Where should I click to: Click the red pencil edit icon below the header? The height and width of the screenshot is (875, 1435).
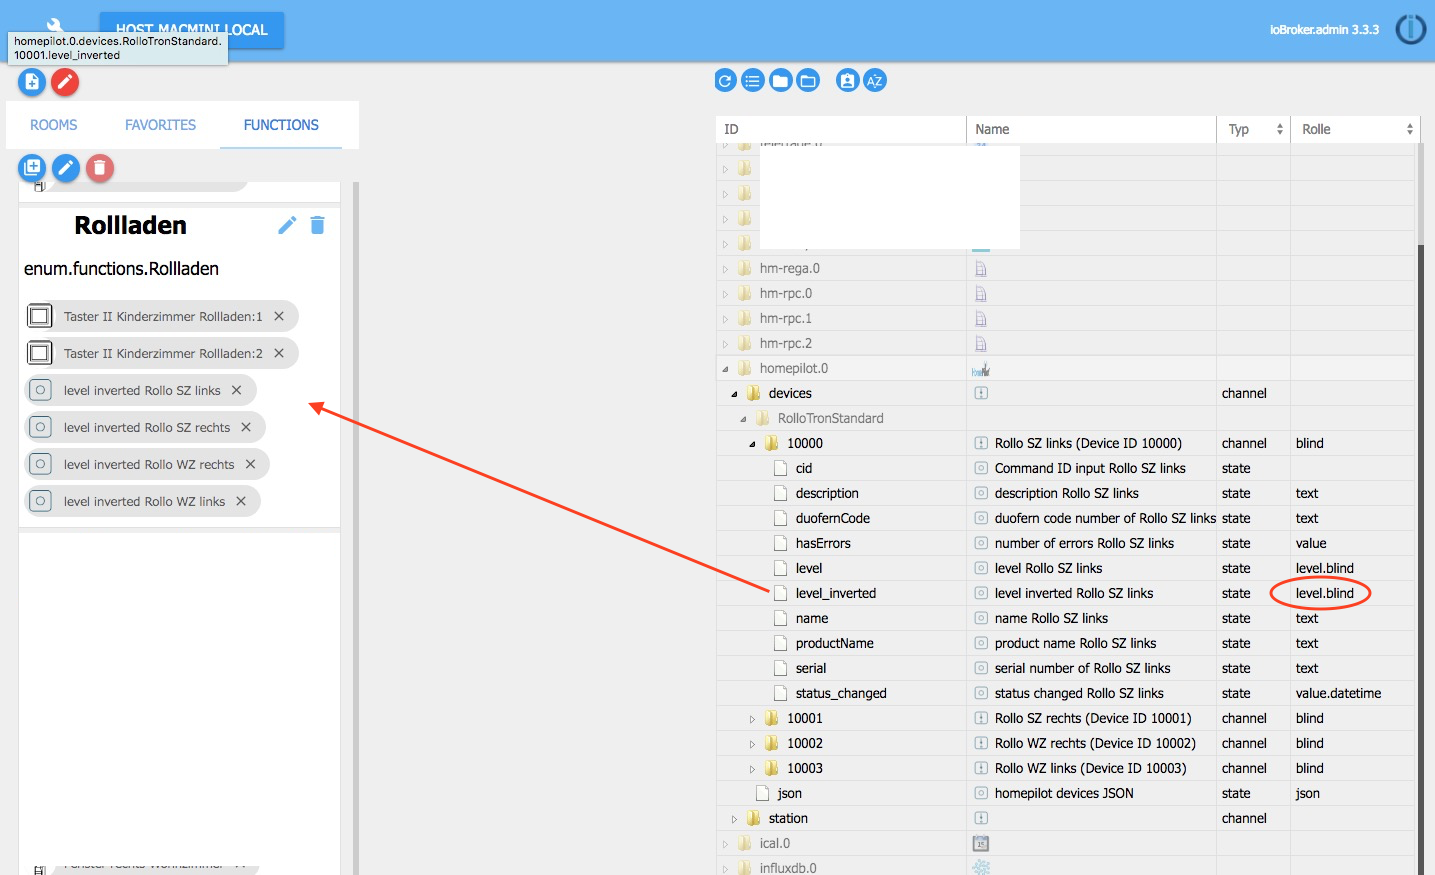pyautogui.click(x=65, y=82)
